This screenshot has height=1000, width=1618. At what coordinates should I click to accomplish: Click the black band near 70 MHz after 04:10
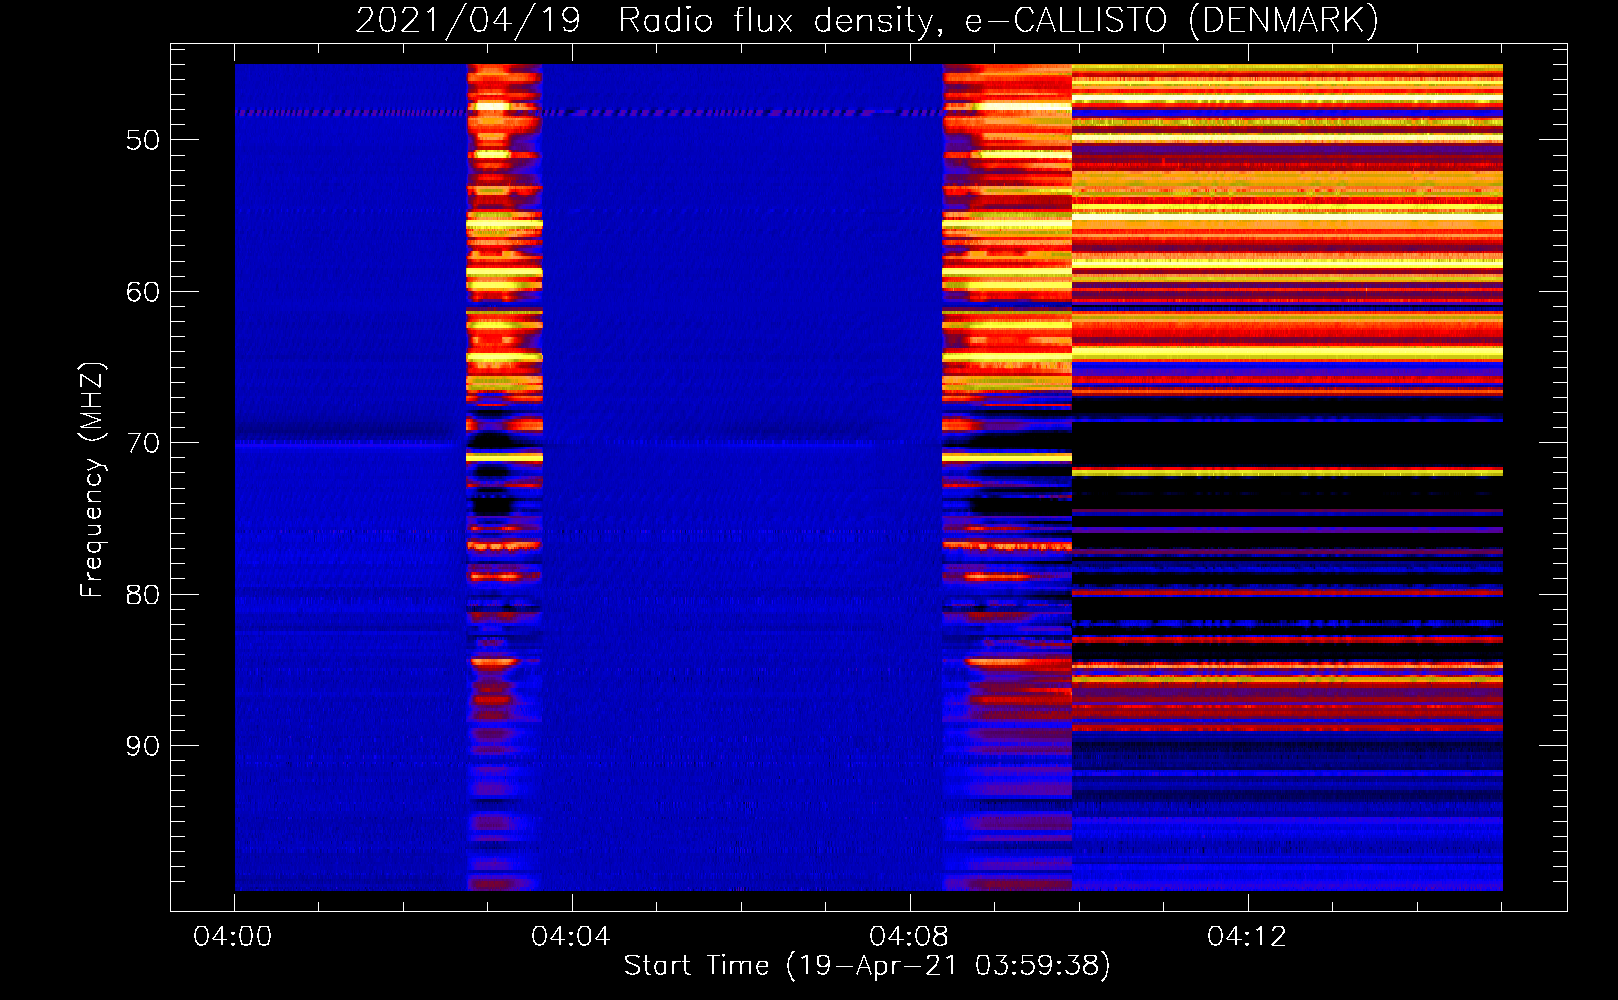coord(1287,444)
